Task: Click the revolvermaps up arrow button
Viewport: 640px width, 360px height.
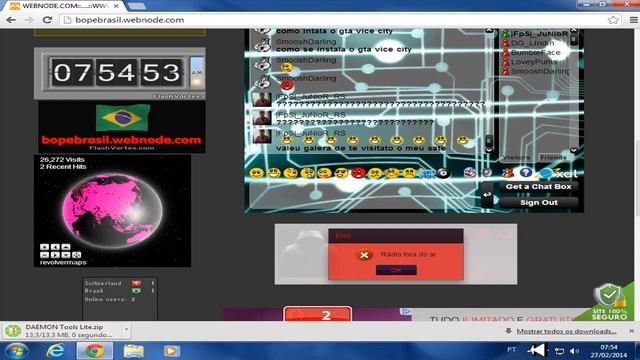Action: click(x=66, y=247)
